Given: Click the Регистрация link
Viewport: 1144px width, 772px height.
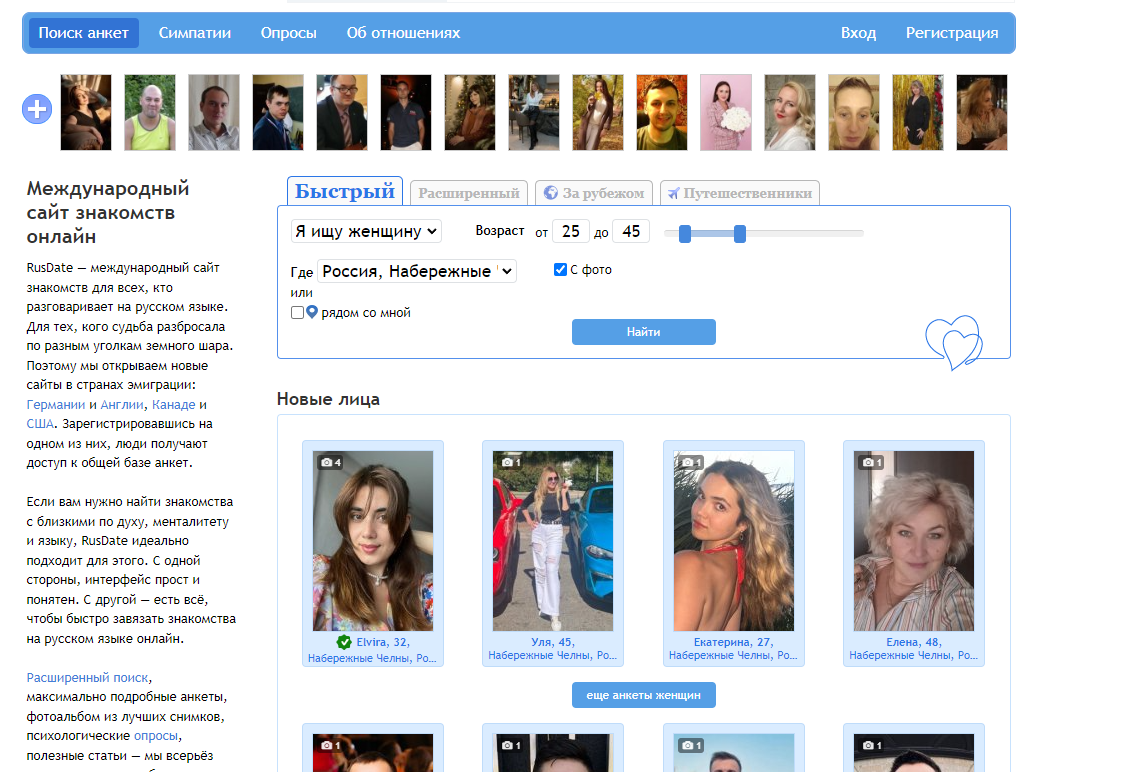Looking at the screenshot, I should coord(952,33).
